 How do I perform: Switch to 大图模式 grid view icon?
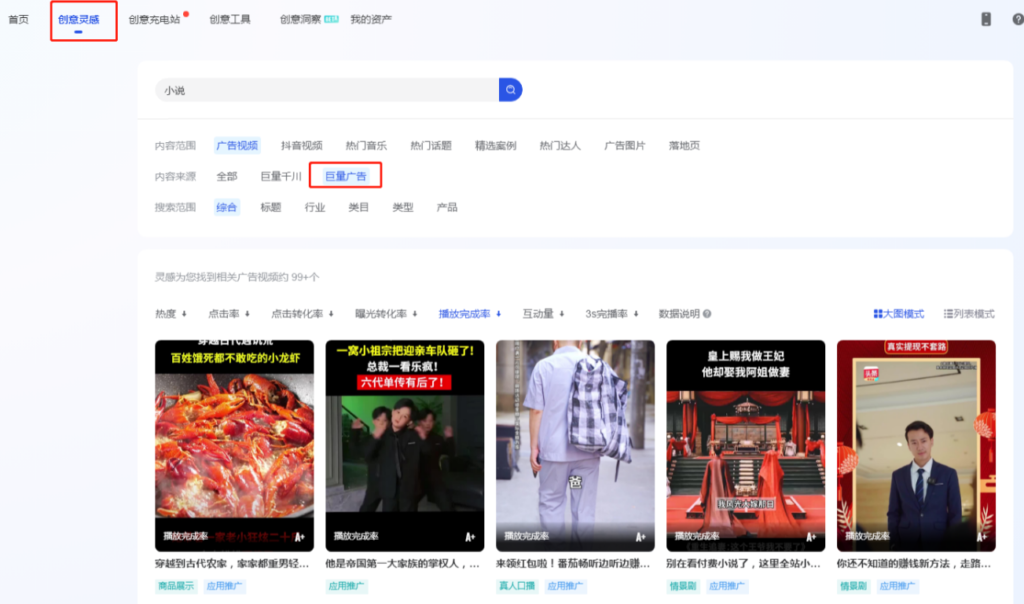[x=877, y=312]
